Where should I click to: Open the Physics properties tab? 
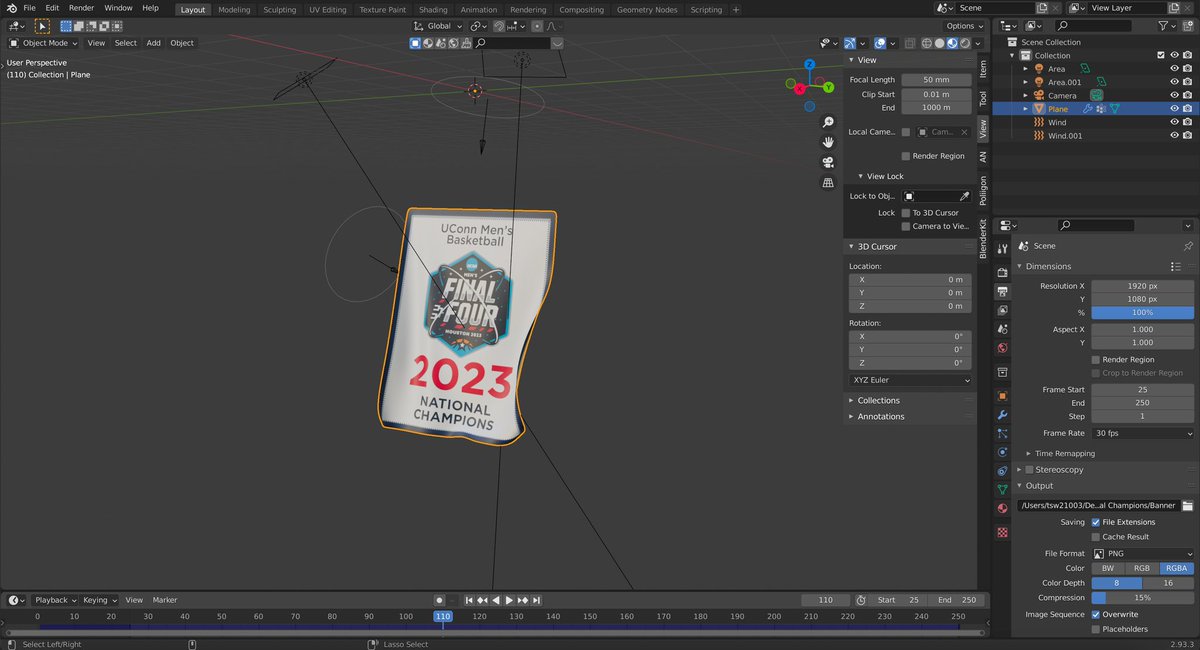pyautogui.click(x=1002, y=452)
